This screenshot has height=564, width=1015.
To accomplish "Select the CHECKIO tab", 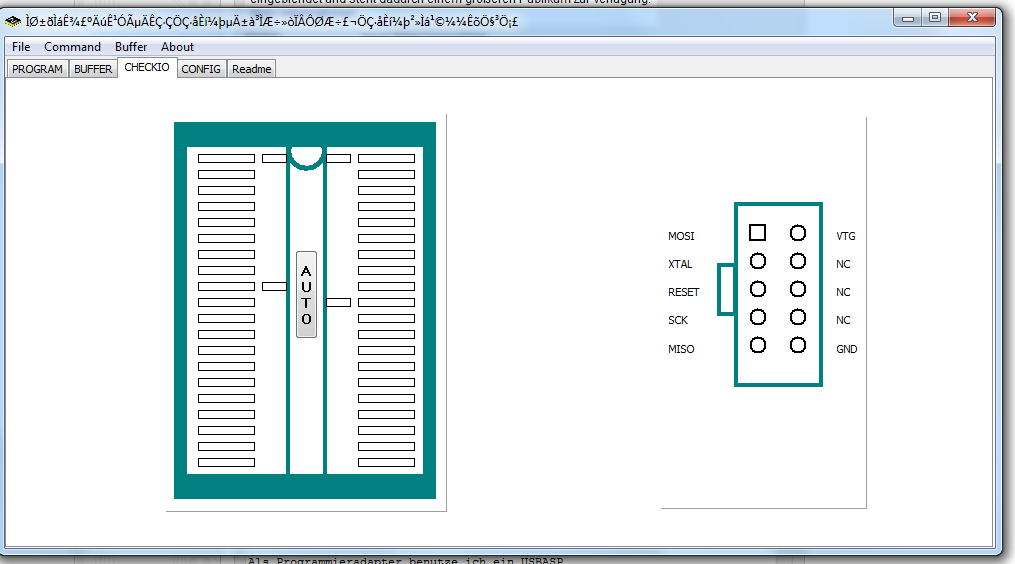I will pyautogui.click(x=147, y=67).
